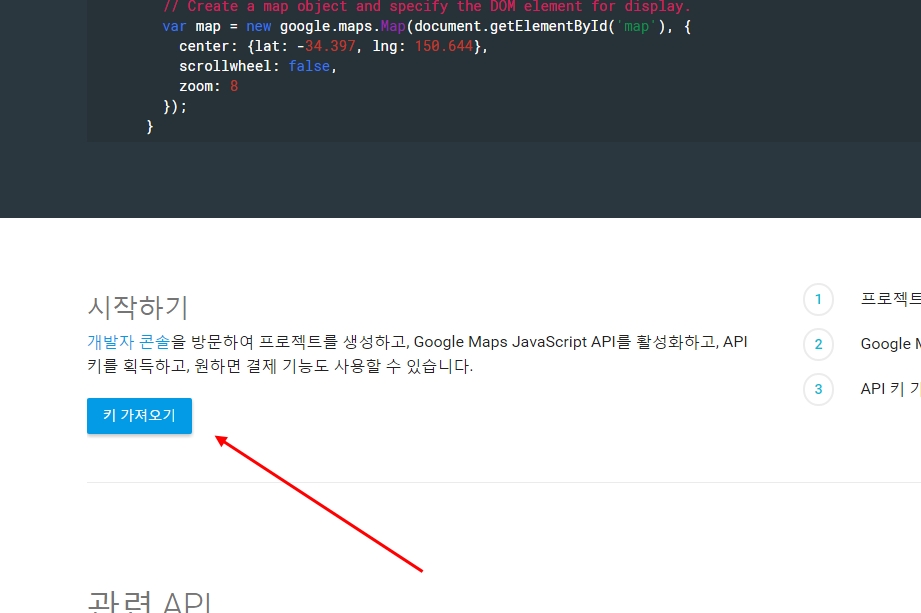The image size is (921, 613).
Task: Click the 시작하기 section heading
Action: tap(137, 307)
